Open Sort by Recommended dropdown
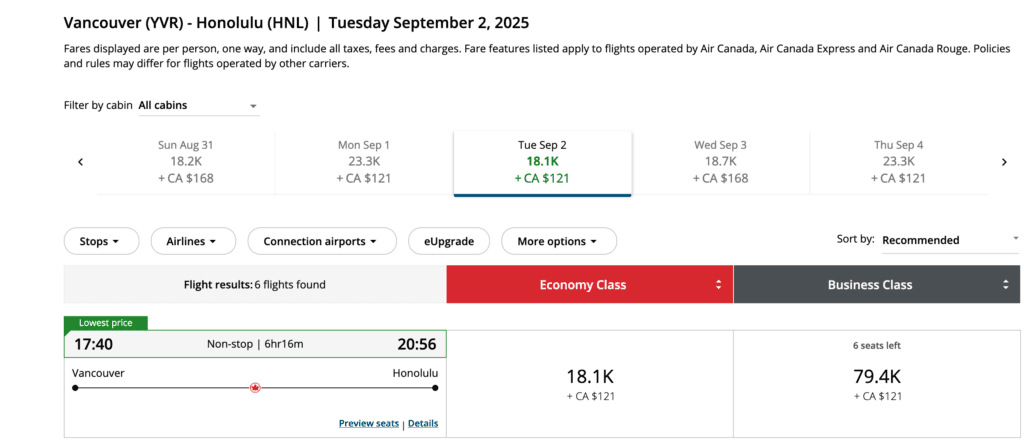Image resolution: width=1024 pixels, height=441 pixels. [x=950, y=240]
